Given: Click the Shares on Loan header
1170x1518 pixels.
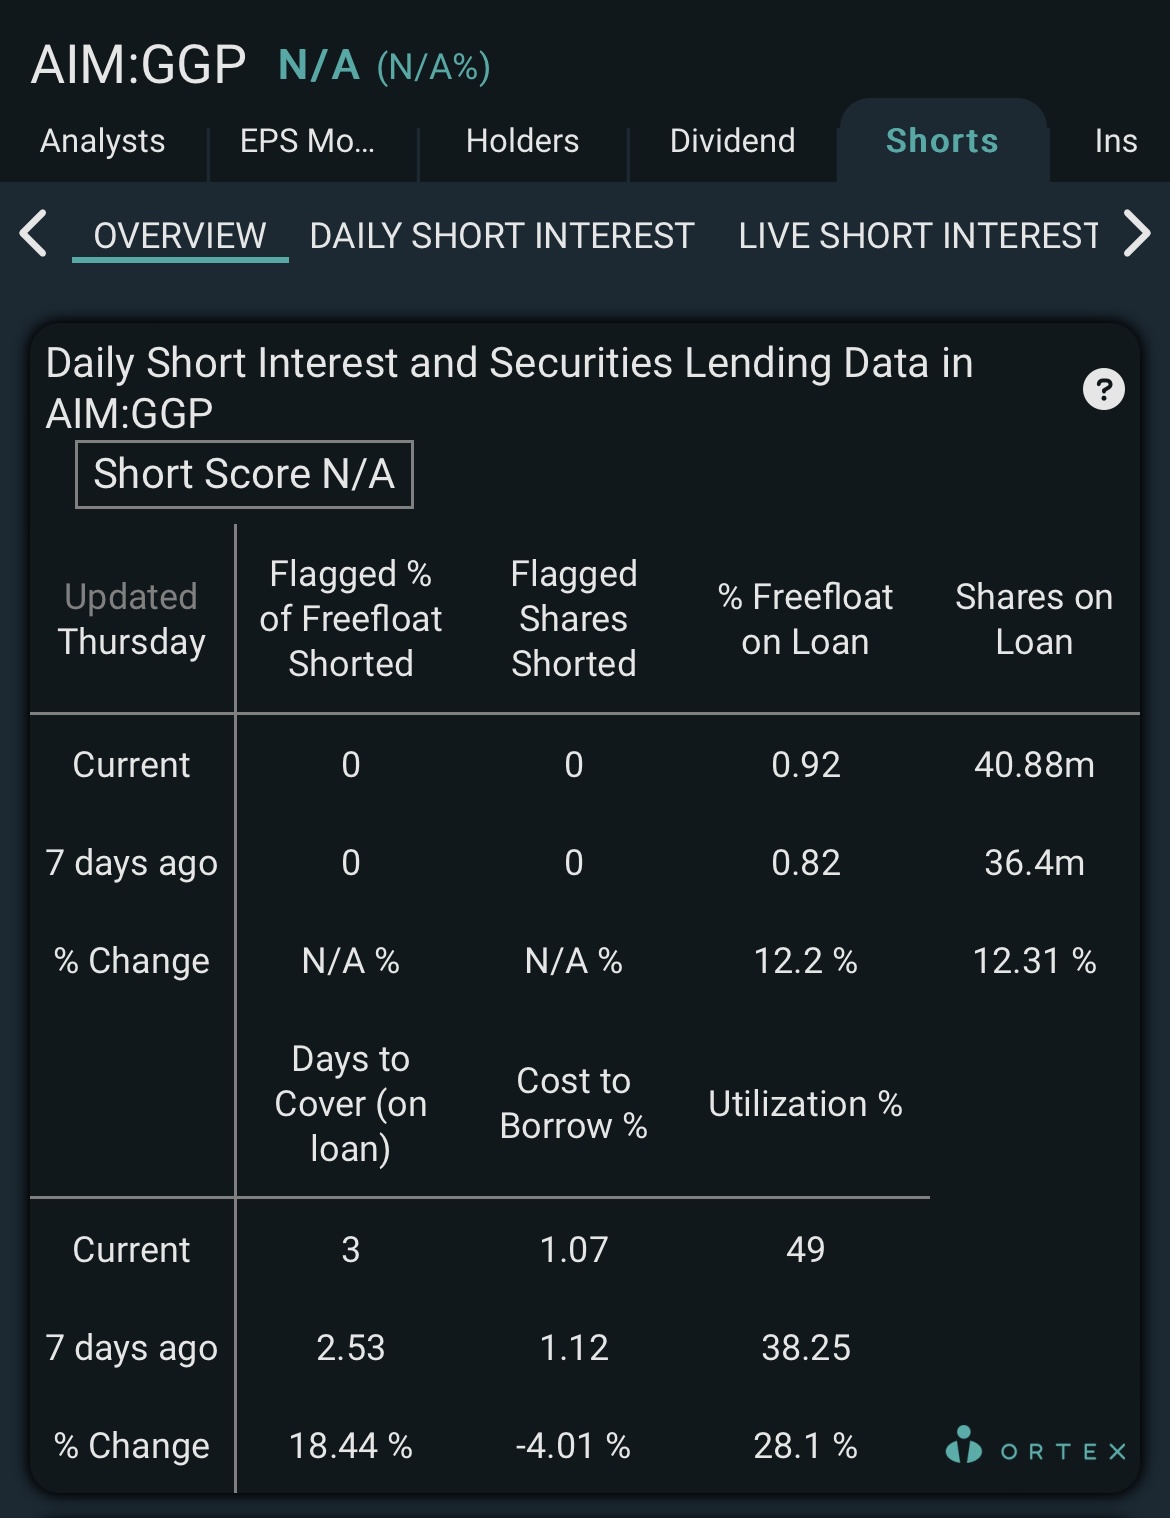Looking at the screenshot, I should click(1034, 619).
